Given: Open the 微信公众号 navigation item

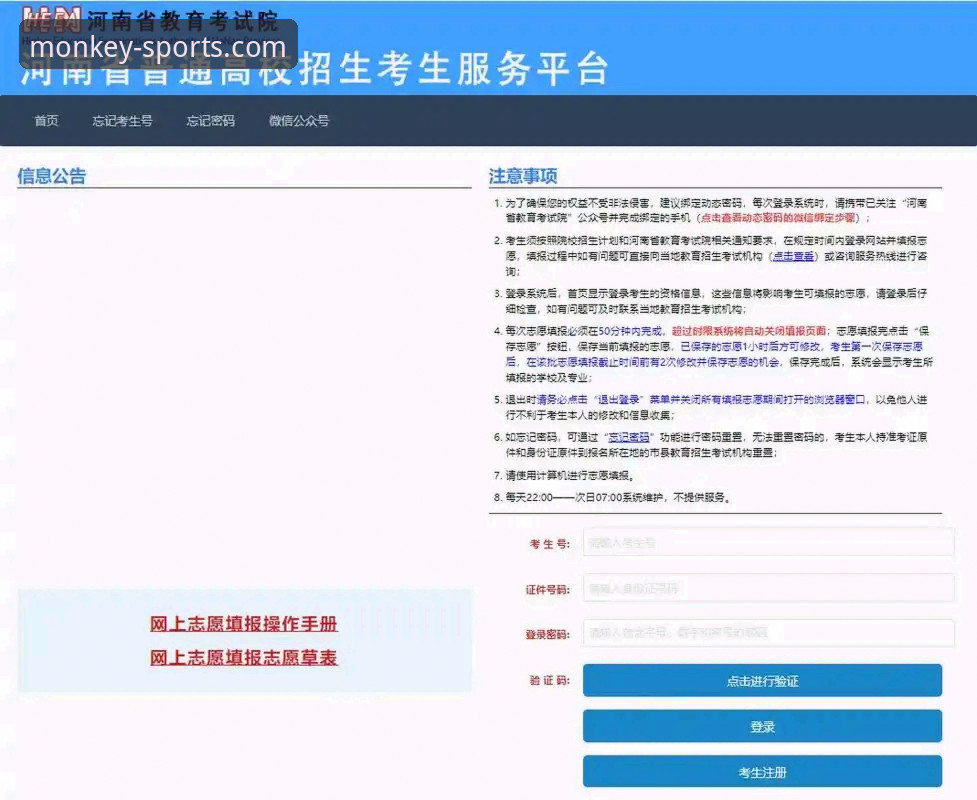Looking at the screenshot, I should click(299, 120).
